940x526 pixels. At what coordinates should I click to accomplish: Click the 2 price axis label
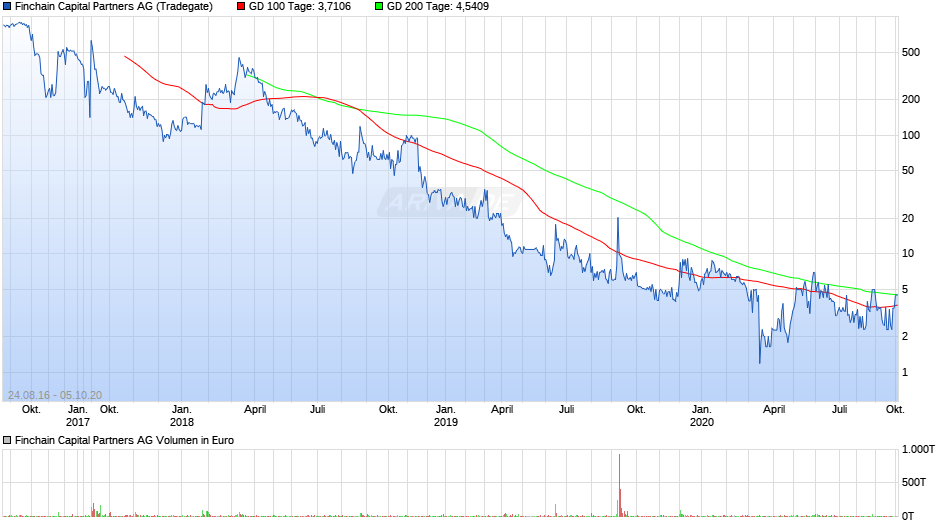pos(905,336)
